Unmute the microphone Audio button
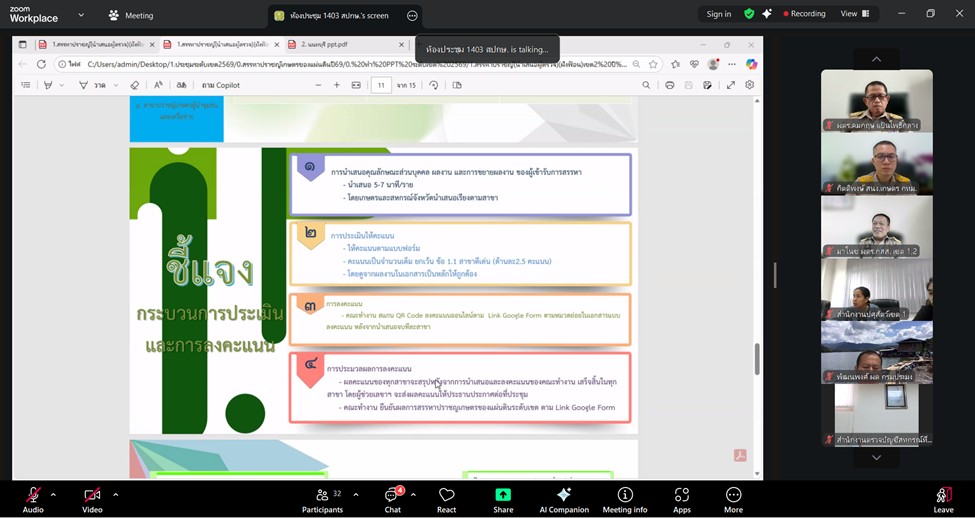 [33, 499]
